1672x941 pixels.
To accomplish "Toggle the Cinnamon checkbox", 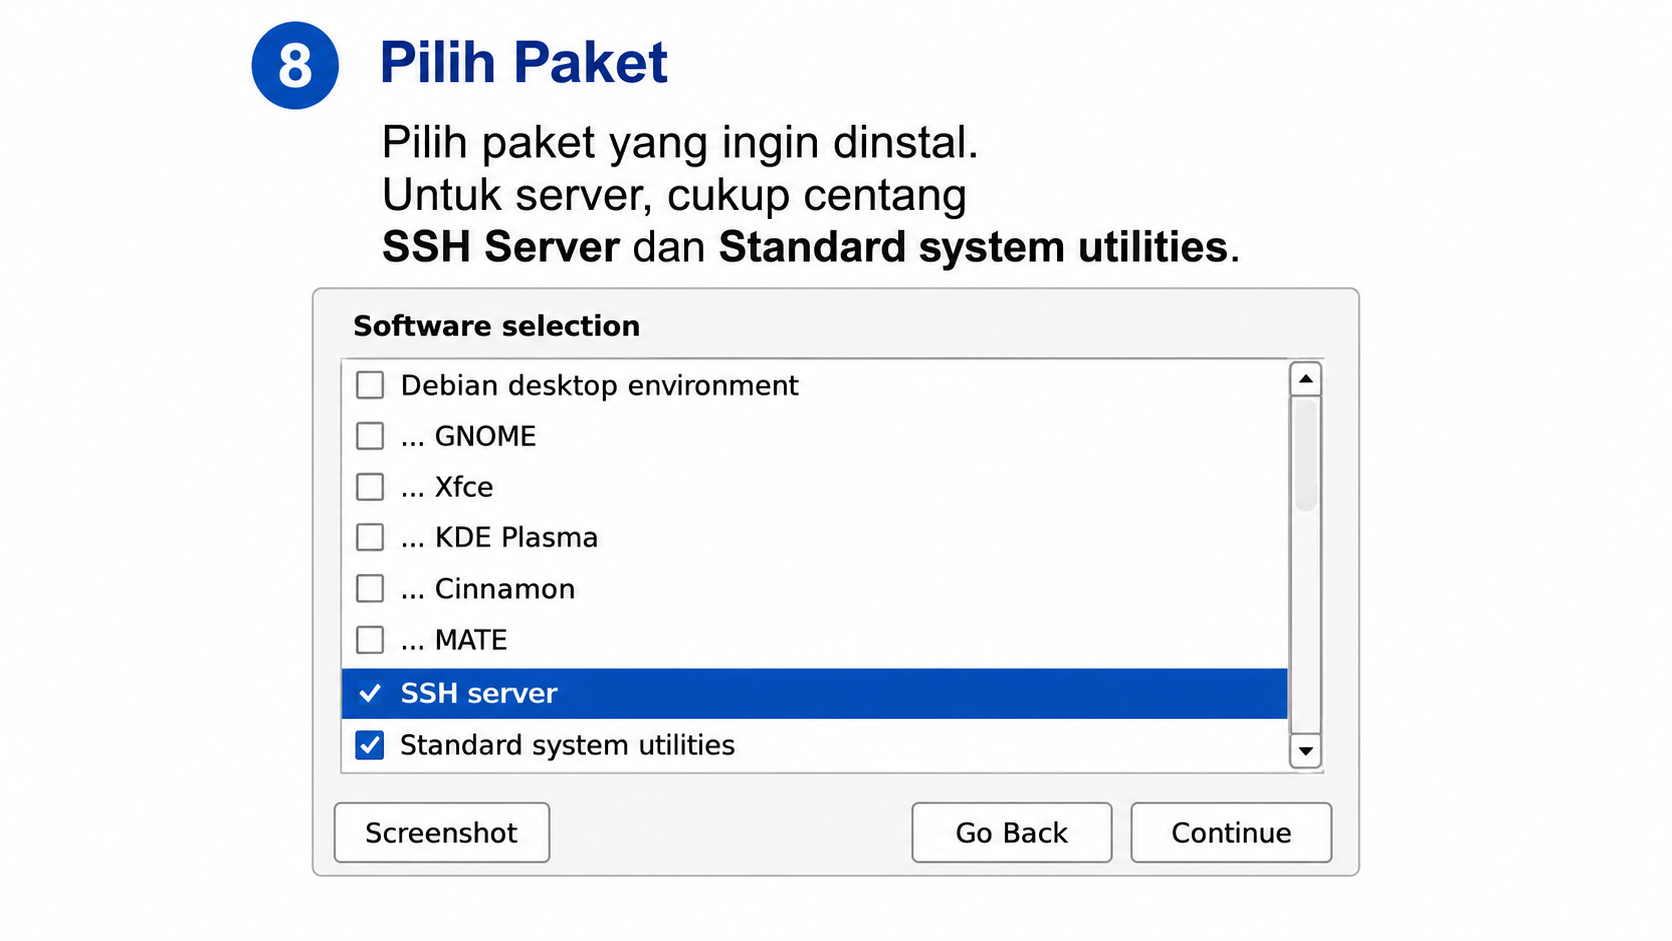I will point(370,588).
